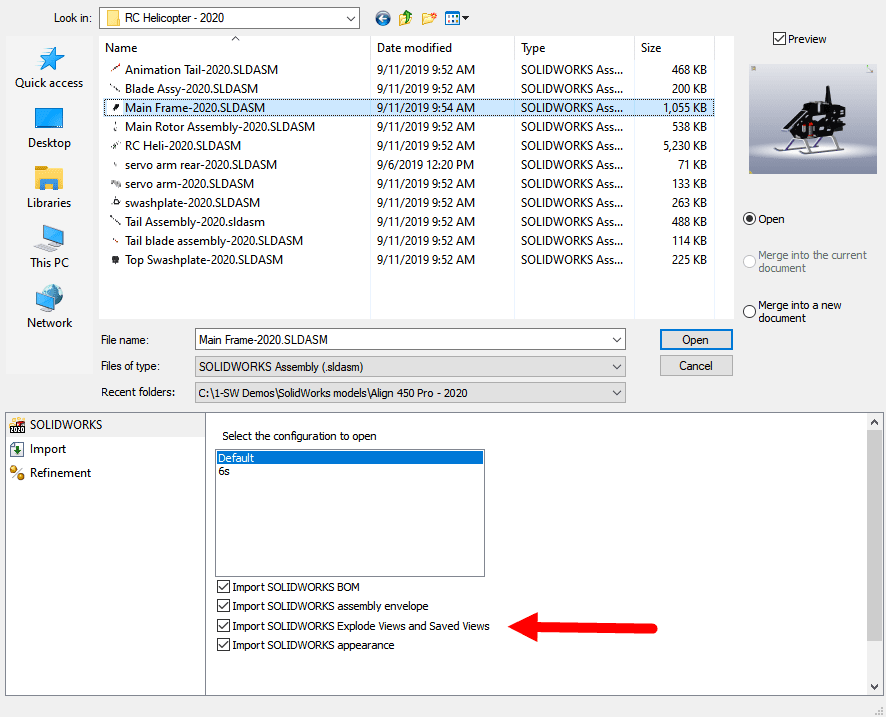Go to the Desktop location
The image size is (886, 717).
click(x=49, y=128)
